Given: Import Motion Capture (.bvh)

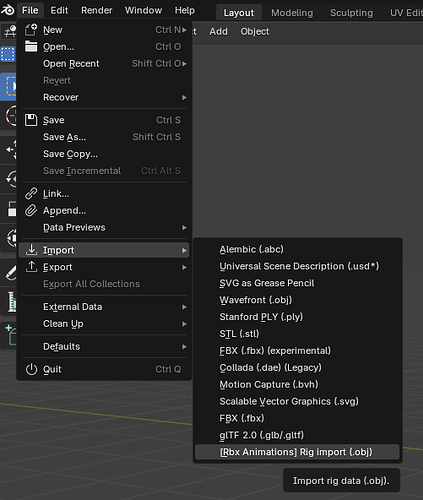Looking at the screenshot, I should tap(297, 385).
